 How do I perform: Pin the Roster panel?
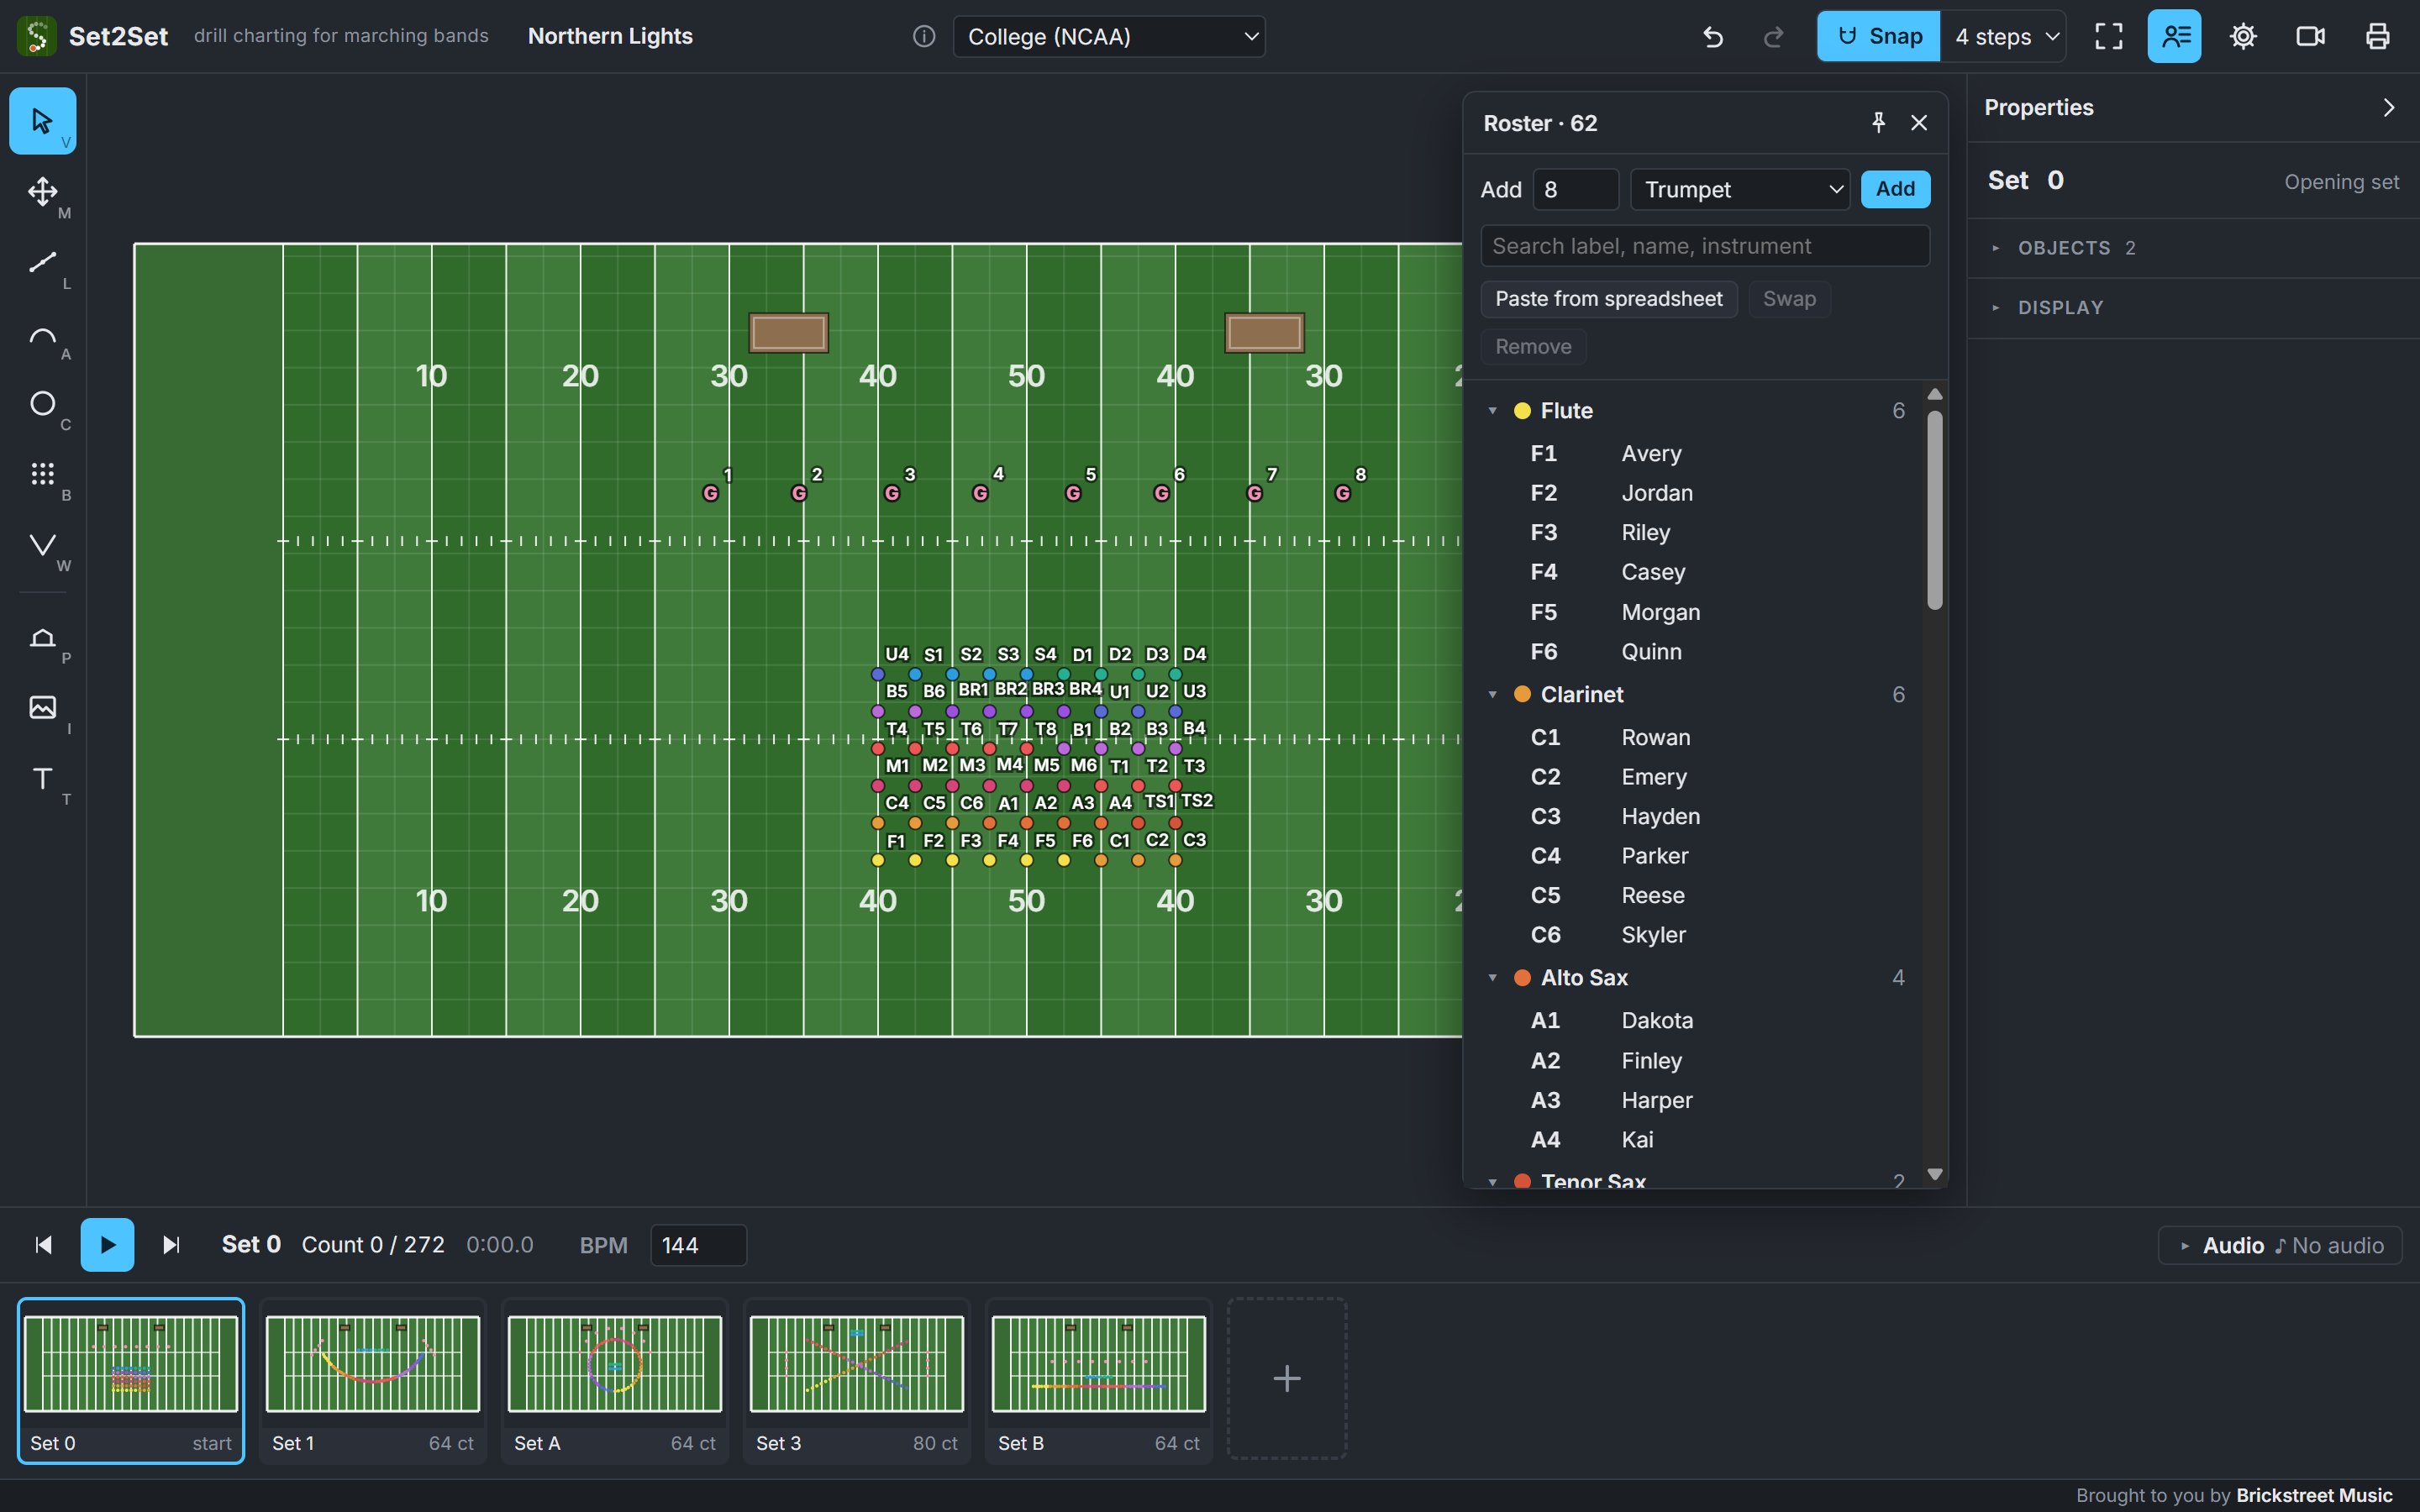(x=1878, y=123)
